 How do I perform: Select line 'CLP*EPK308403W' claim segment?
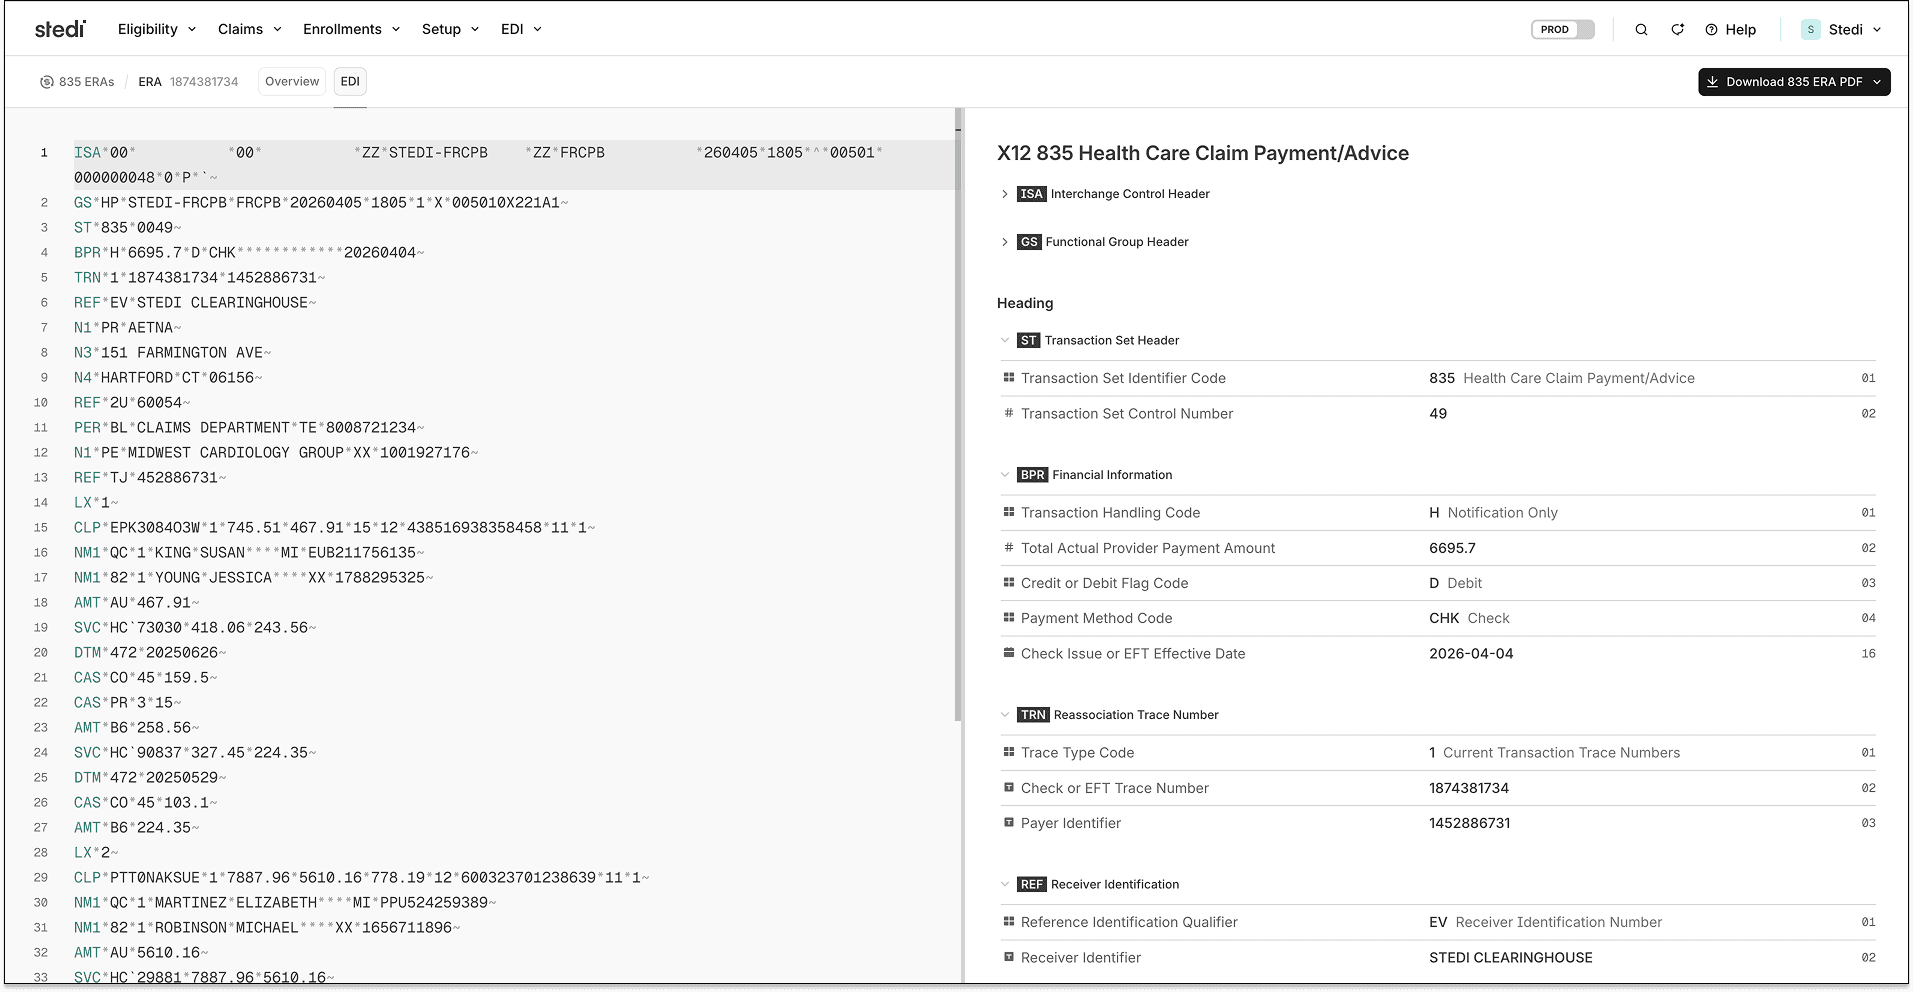pos(334,528)
